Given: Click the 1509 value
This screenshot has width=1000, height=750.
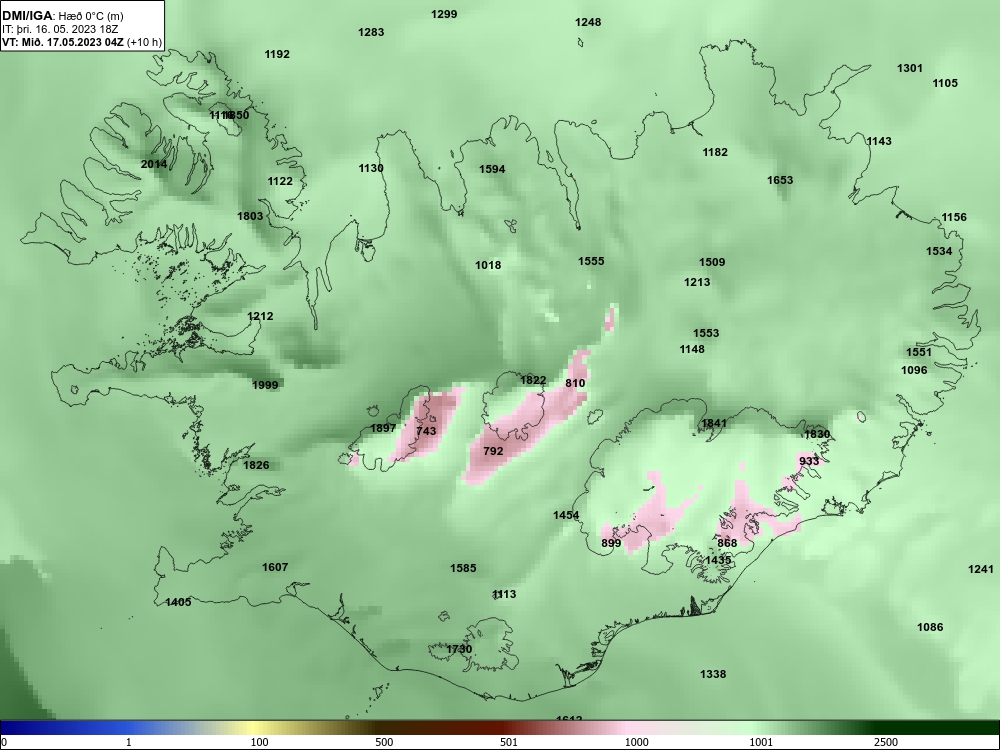Looking at the screenshot, I should tap(712, 262).
